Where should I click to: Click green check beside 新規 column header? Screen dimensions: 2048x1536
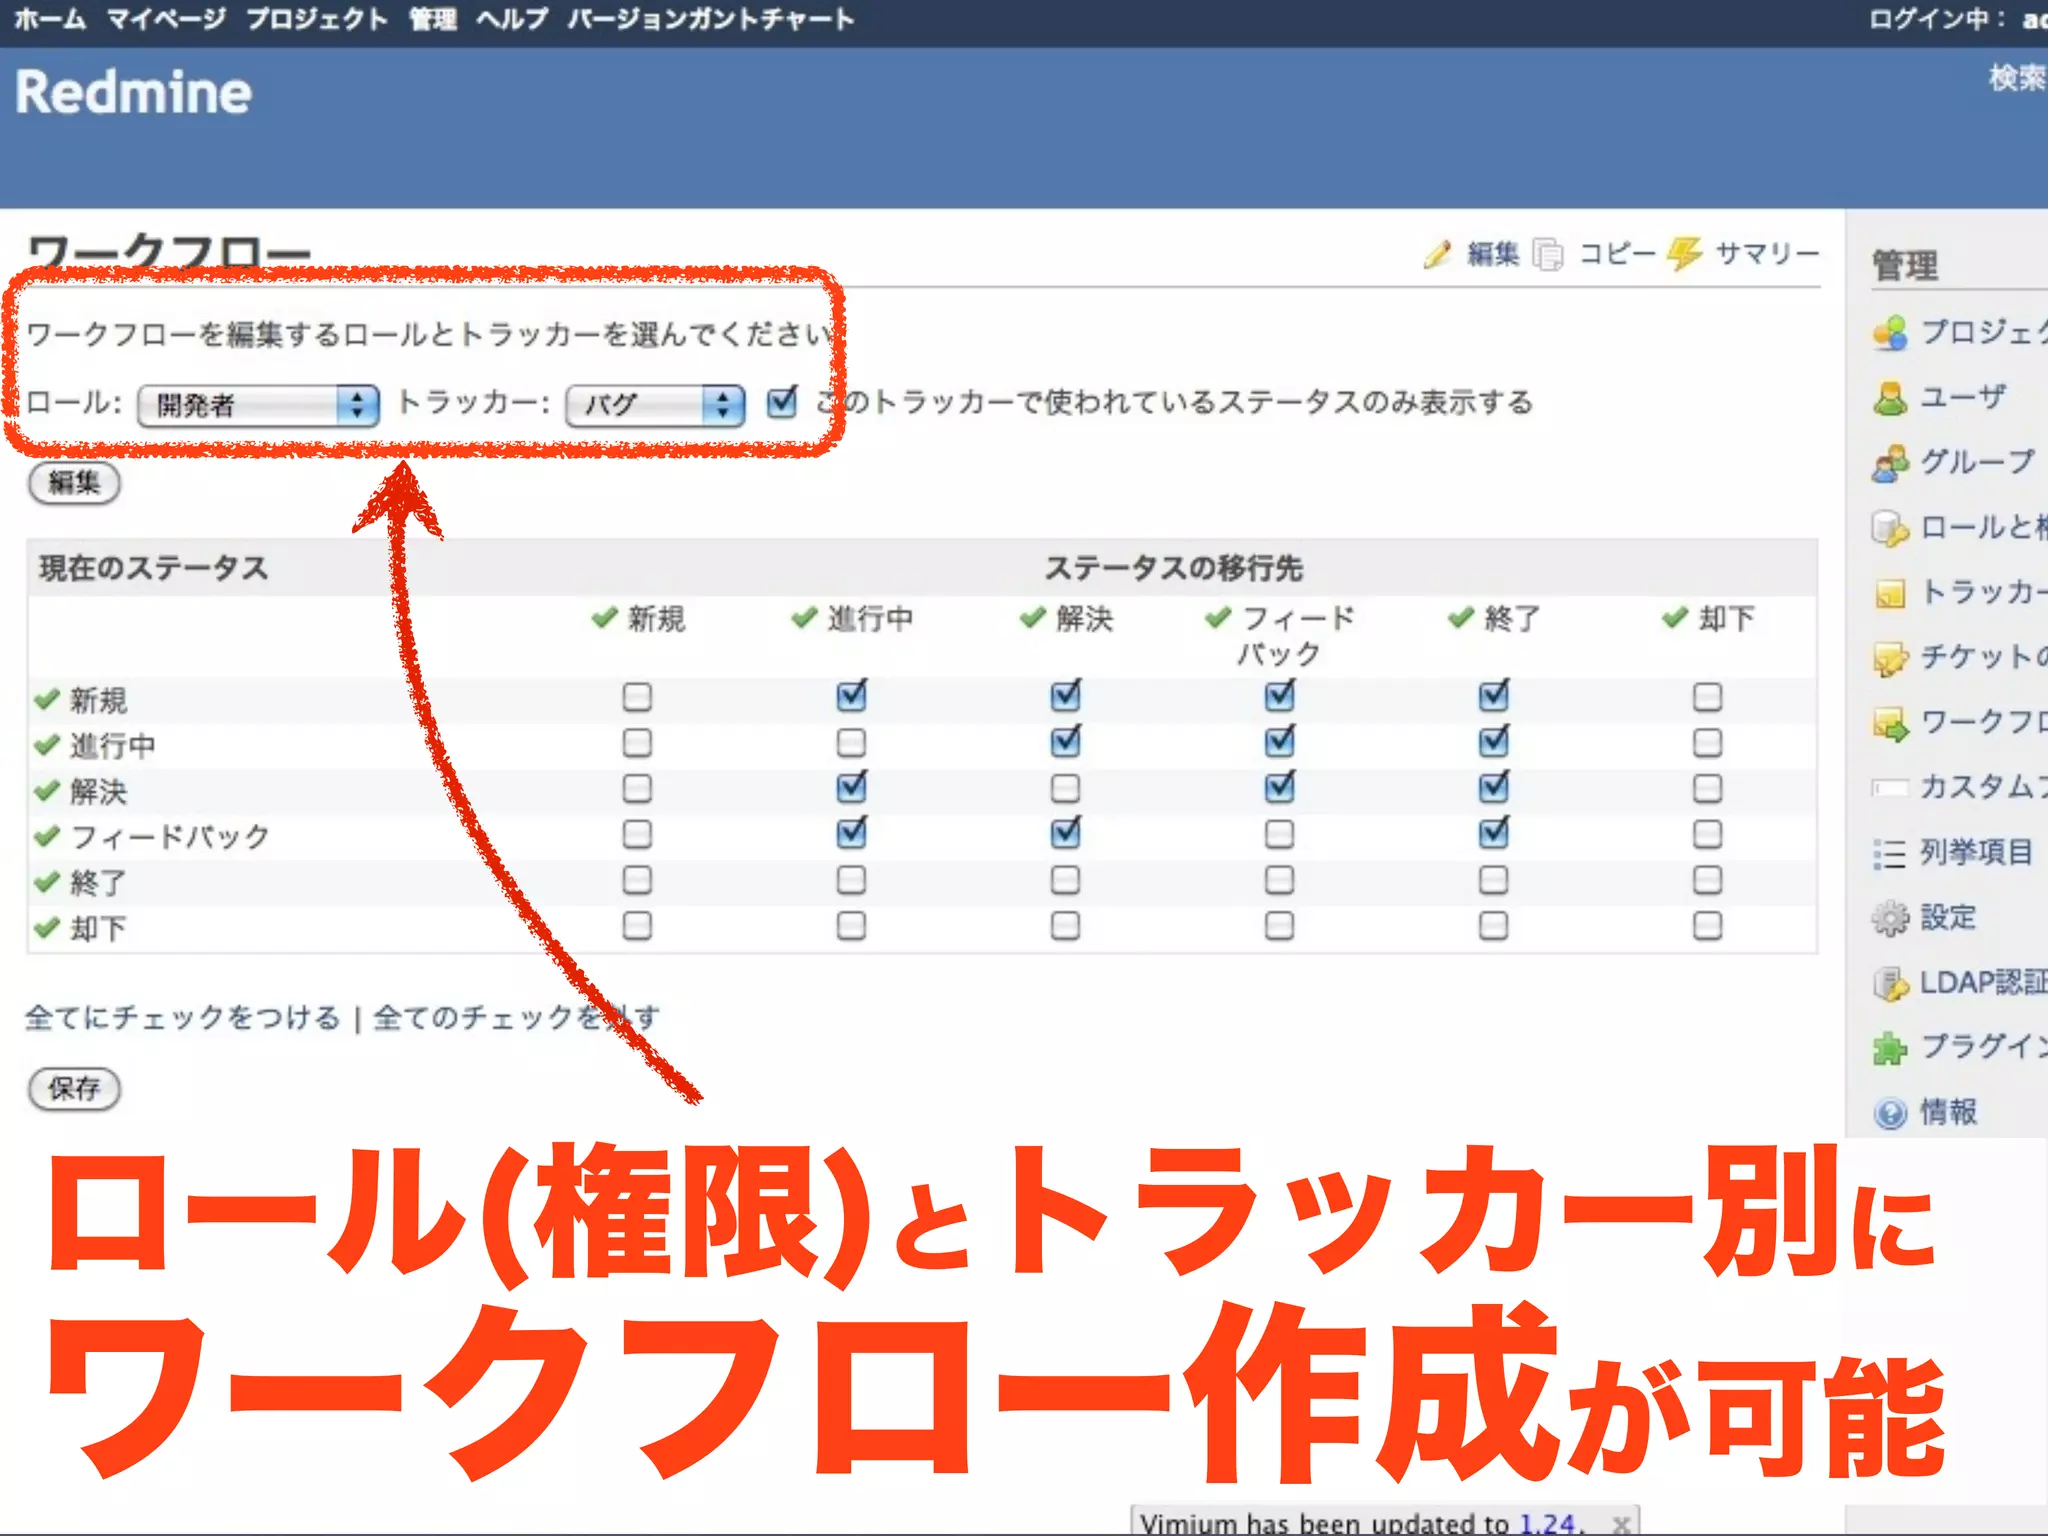(x=604, y=617)
